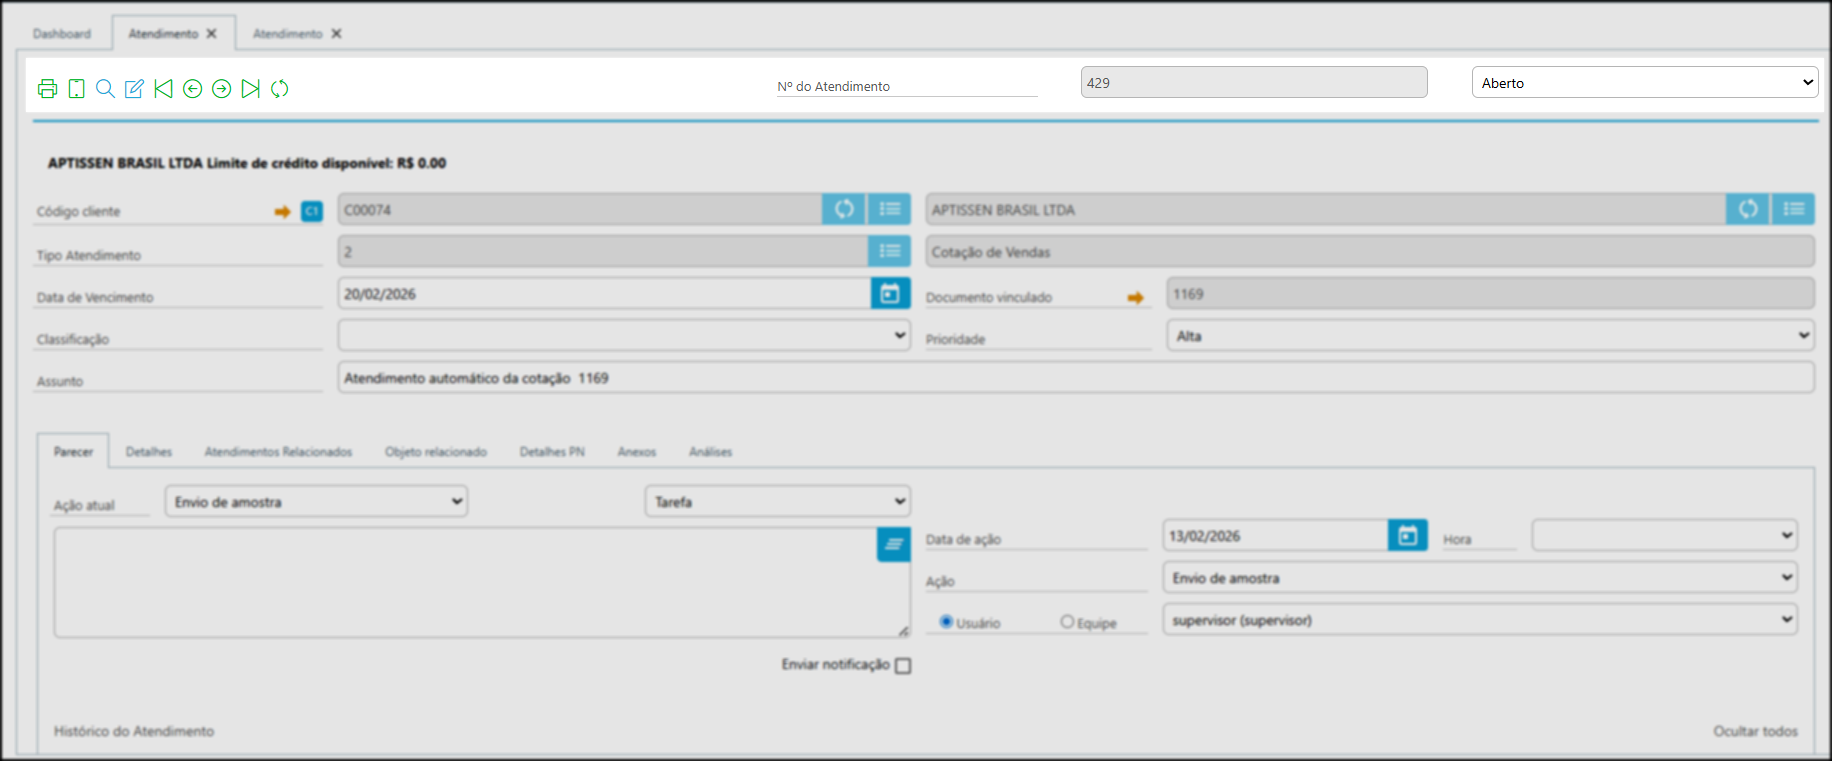This screenshot has width=1832, height=761.
Task: Open the Anexos tab
Action: [x=637, y=452]
